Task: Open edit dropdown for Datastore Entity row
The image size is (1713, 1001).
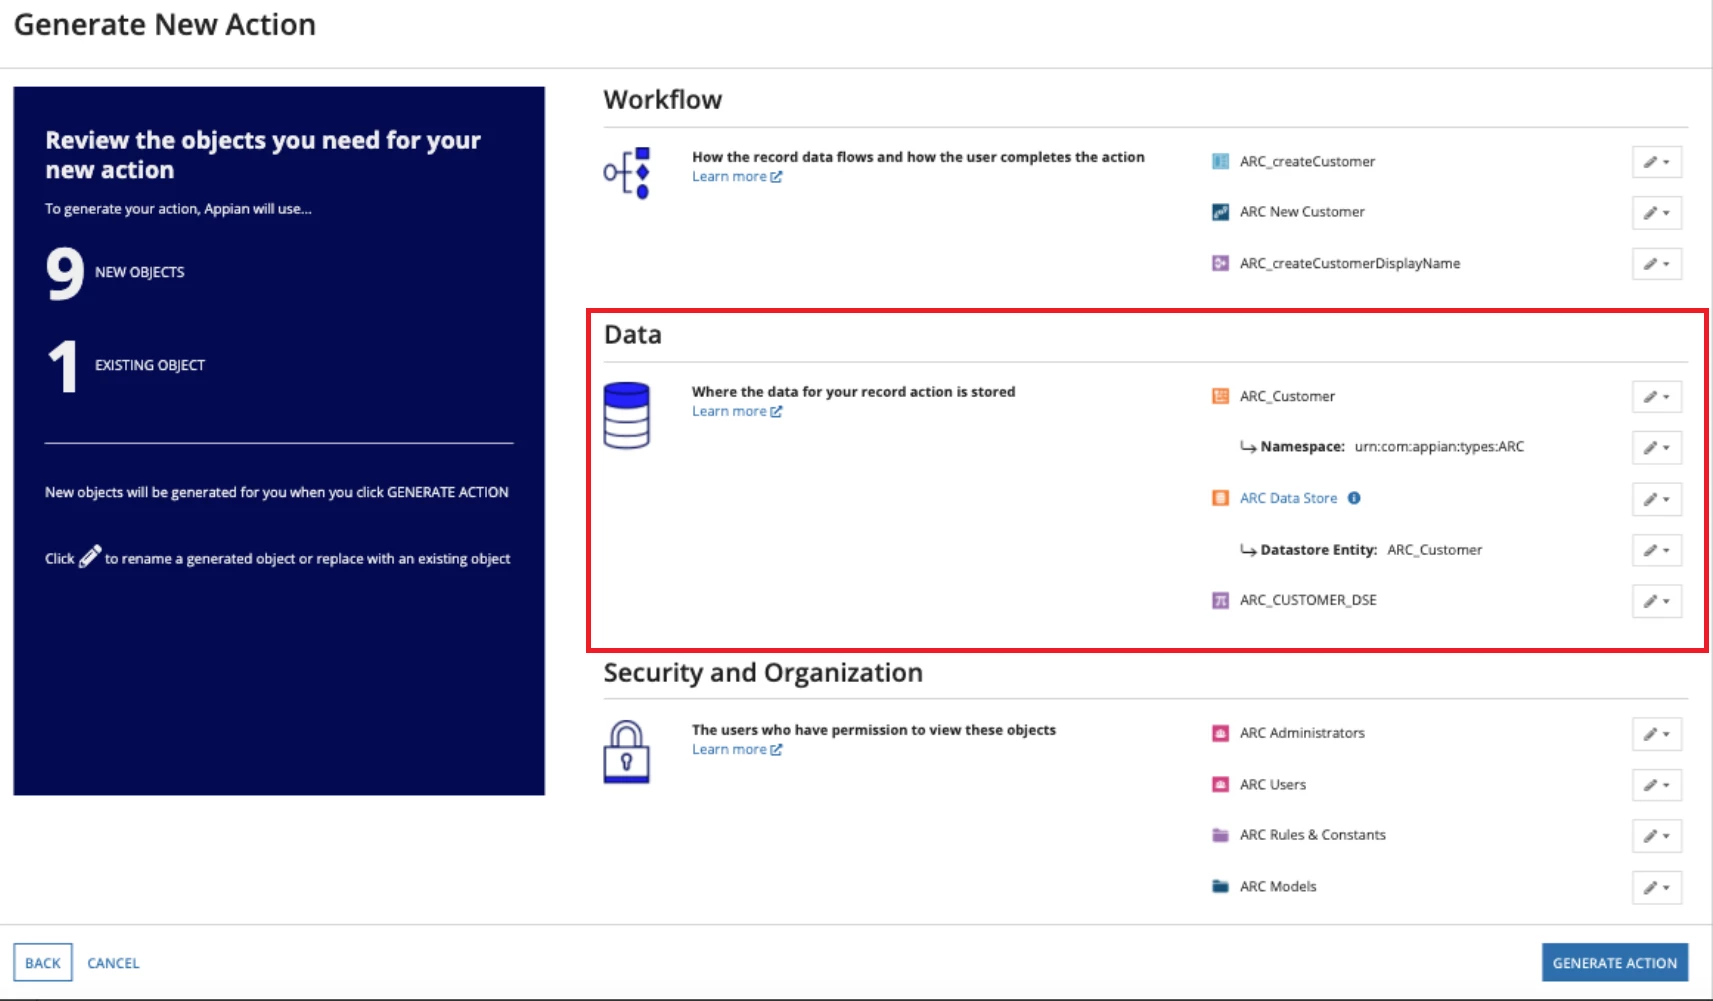Action: coord(1657,550)
